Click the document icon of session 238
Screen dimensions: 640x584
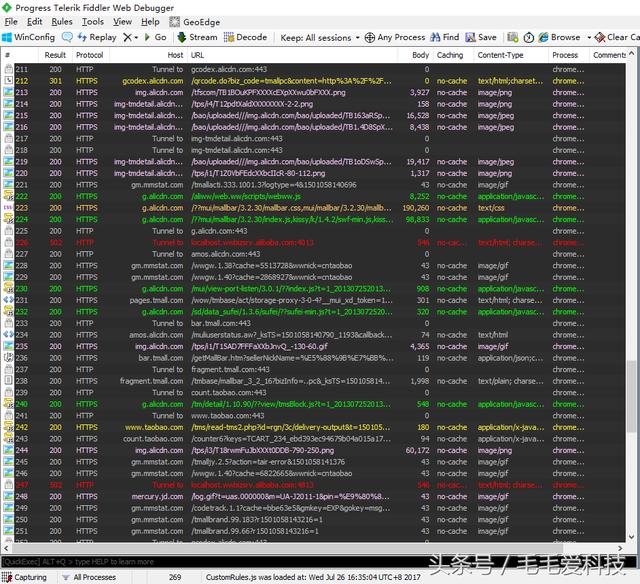pyautogui.click(x=8, y=381)
